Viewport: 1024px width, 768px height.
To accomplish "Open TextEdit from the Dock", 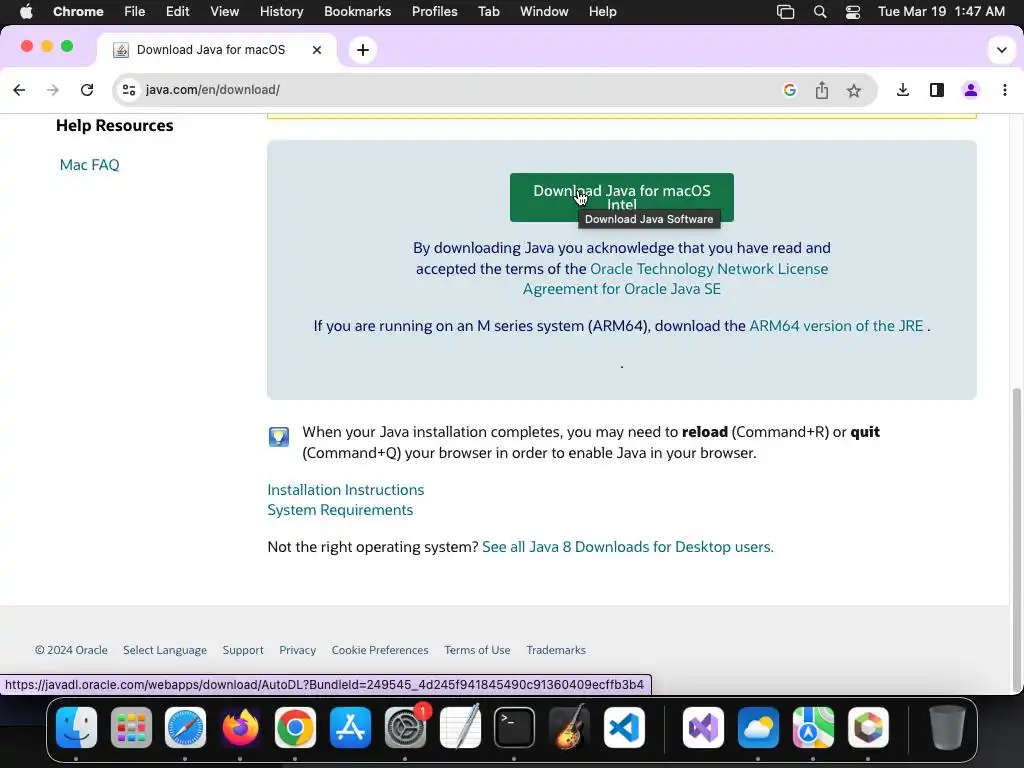I will click(x=460, y=728).
